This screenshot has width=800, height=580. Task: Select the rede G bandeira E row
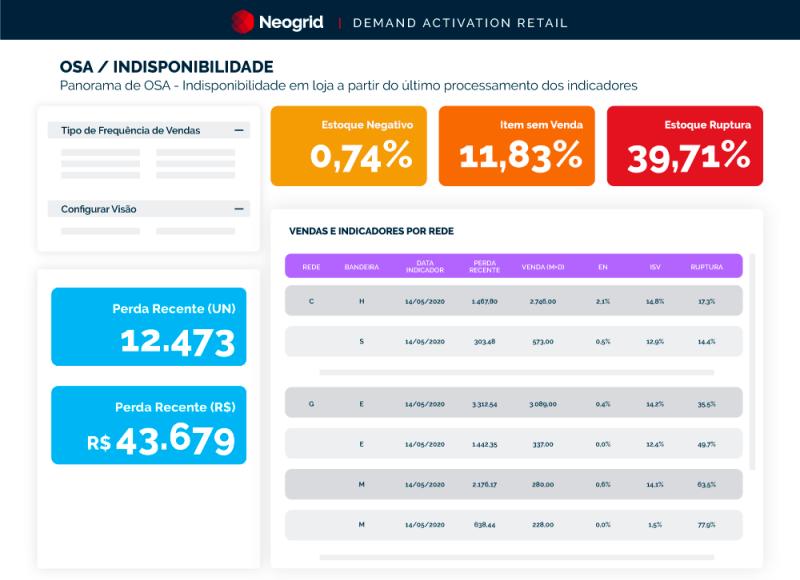[x=513, y=404]
